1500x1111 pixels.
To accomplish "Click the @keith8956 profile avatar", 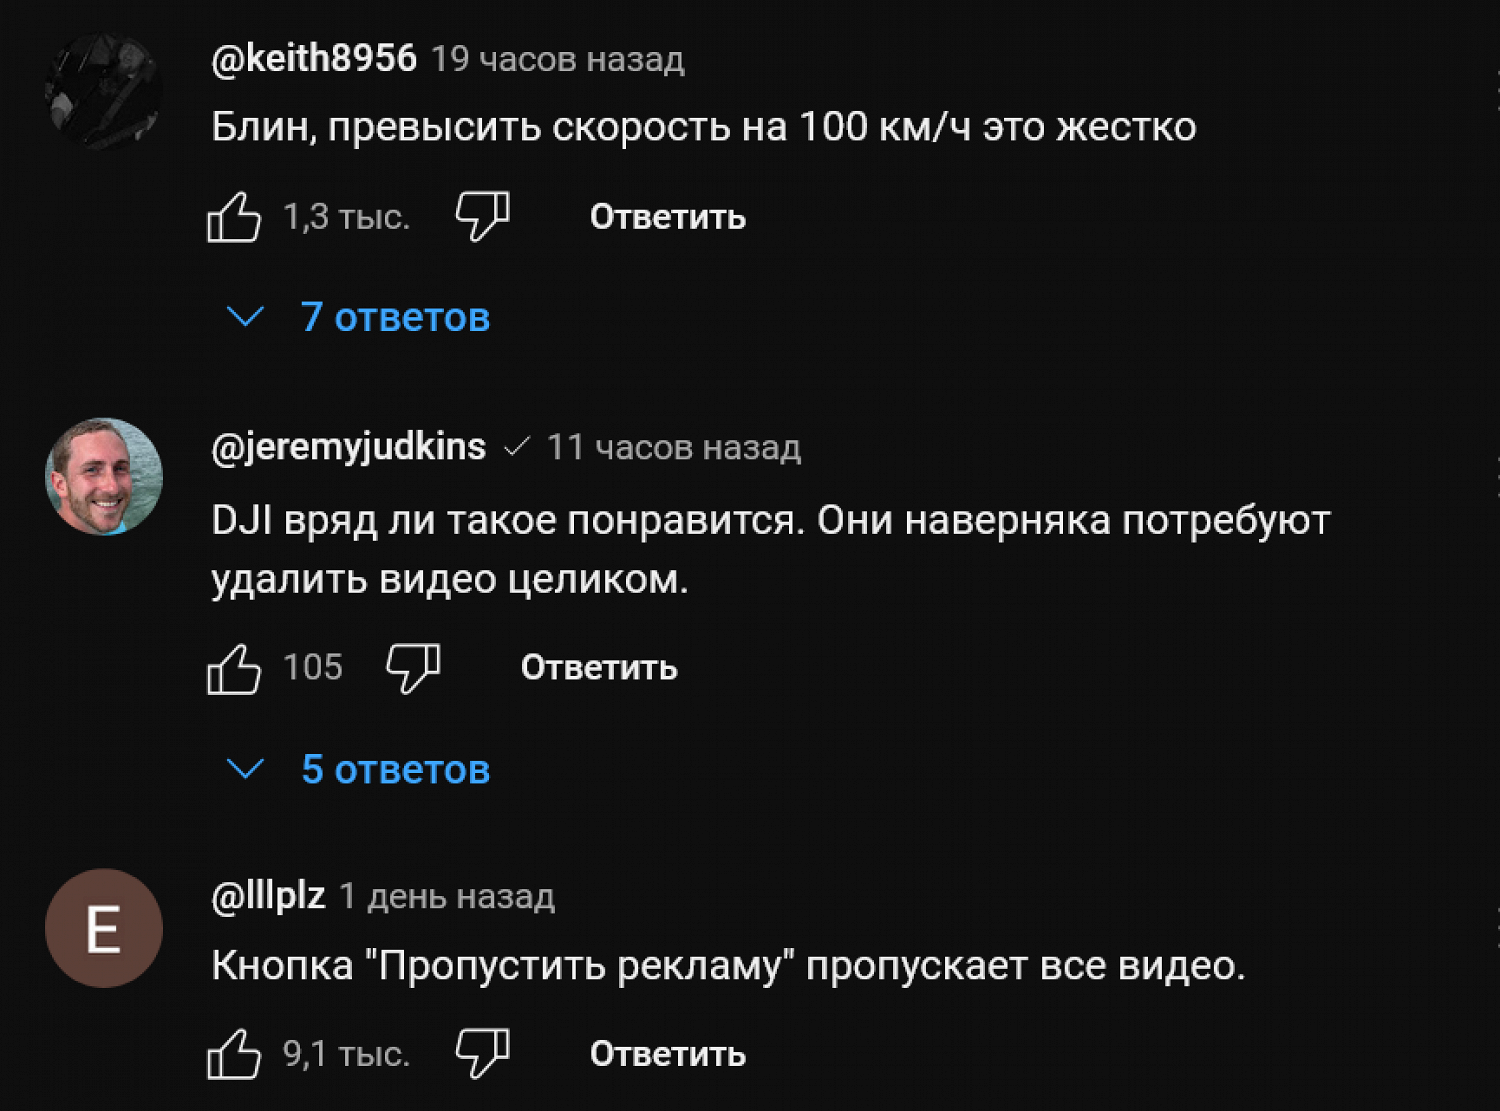I will (103, 92).
